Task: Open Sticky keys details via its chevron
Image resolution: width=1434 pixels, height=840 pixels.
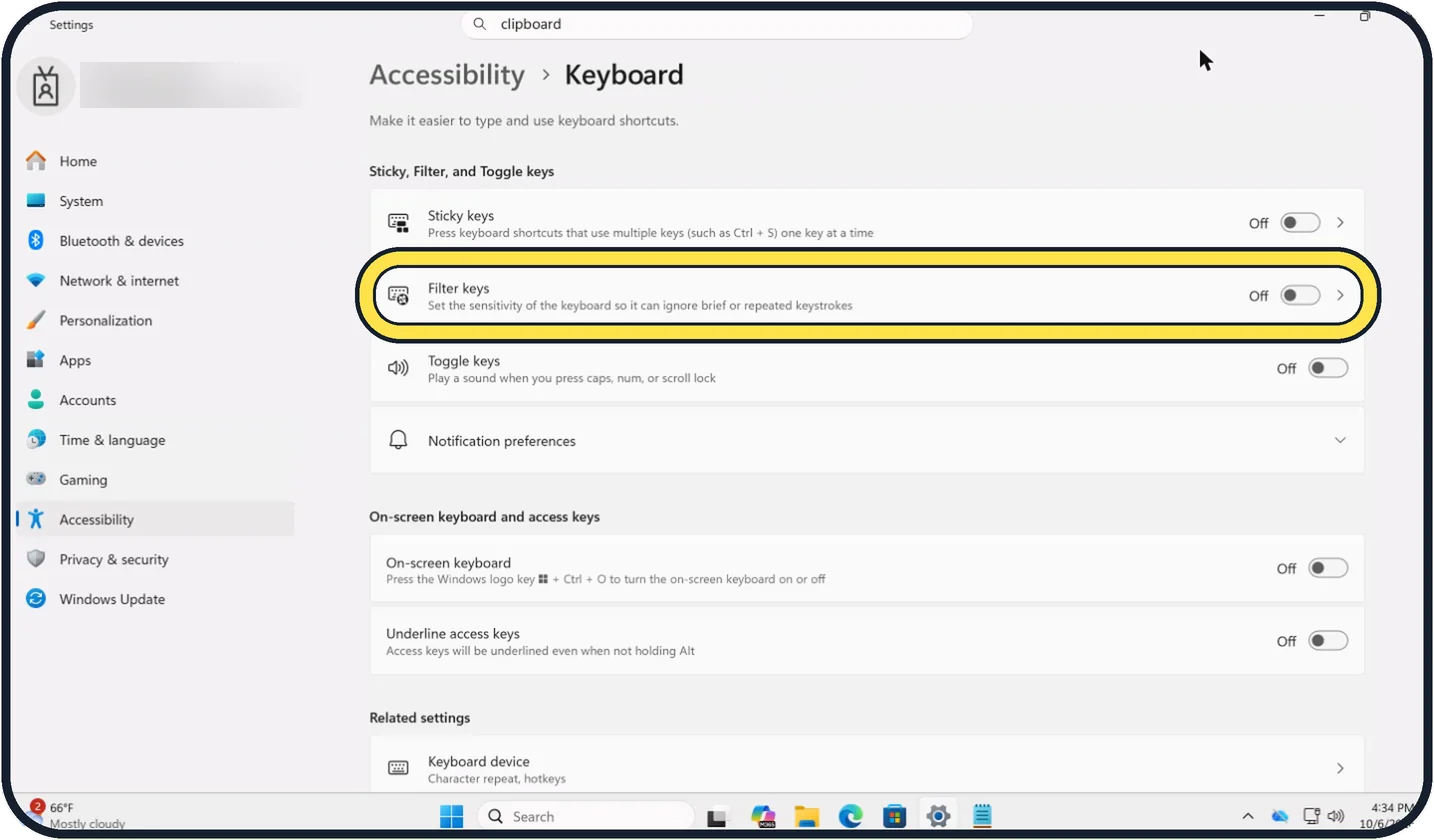Action: click(1341, 223)
